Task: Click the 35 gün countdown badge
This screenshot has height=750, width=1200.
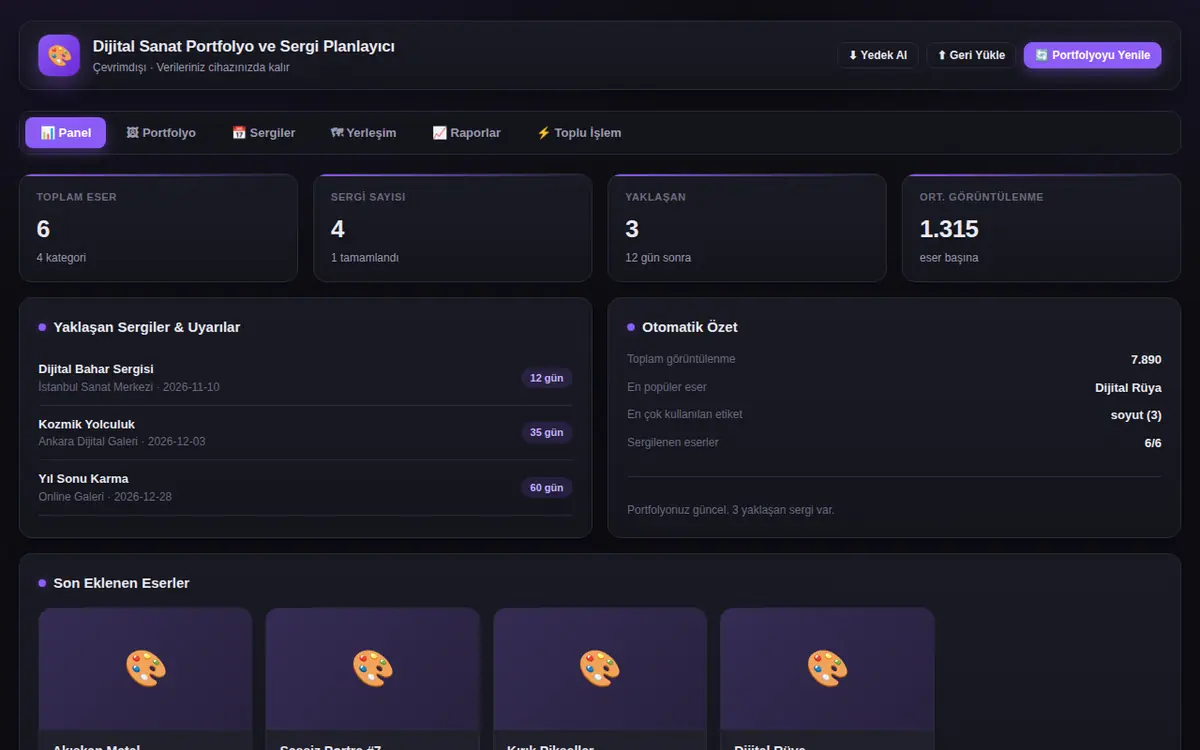Action: tap(547, 433)
